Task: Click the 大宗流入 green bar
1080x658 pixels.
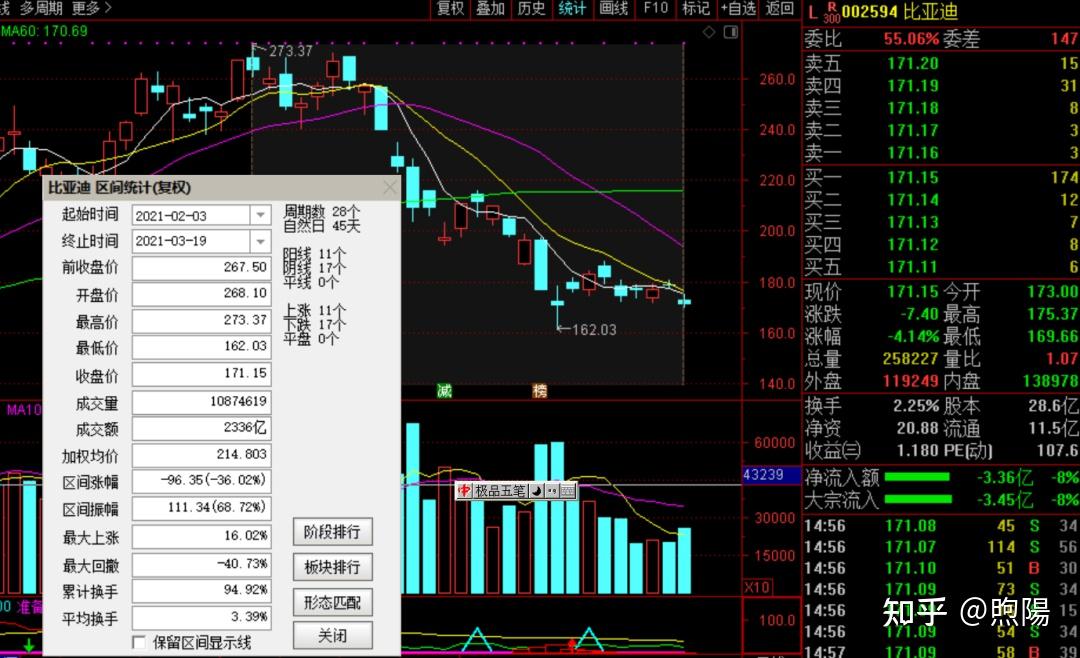Action: pyautogui.click(x=918, y=499)
